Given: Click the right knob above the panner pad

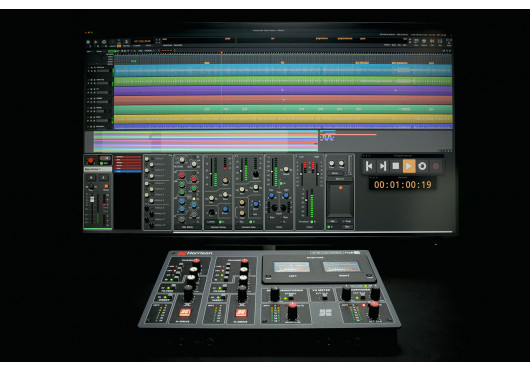Looking at the screenshot, I should [x=341, y=164].
